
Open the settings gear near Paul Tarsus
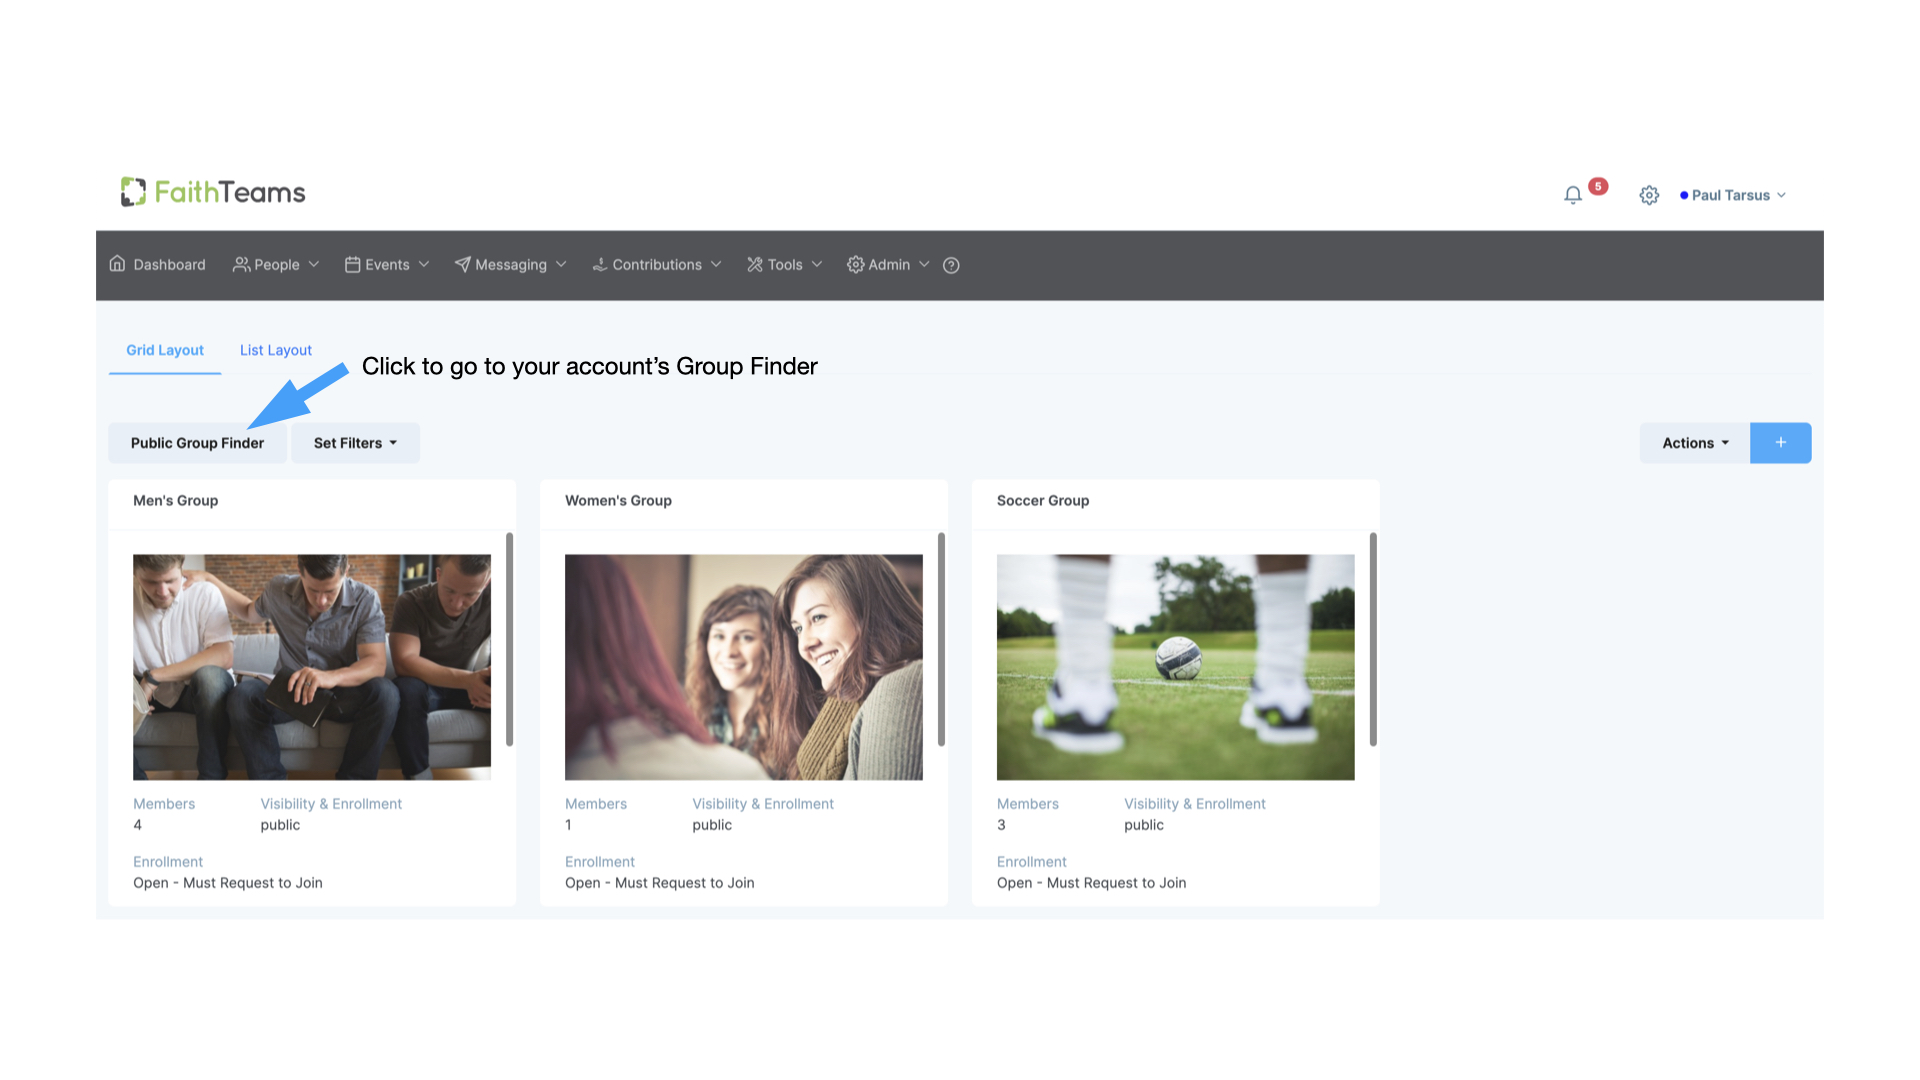(x=1648, y=195)
